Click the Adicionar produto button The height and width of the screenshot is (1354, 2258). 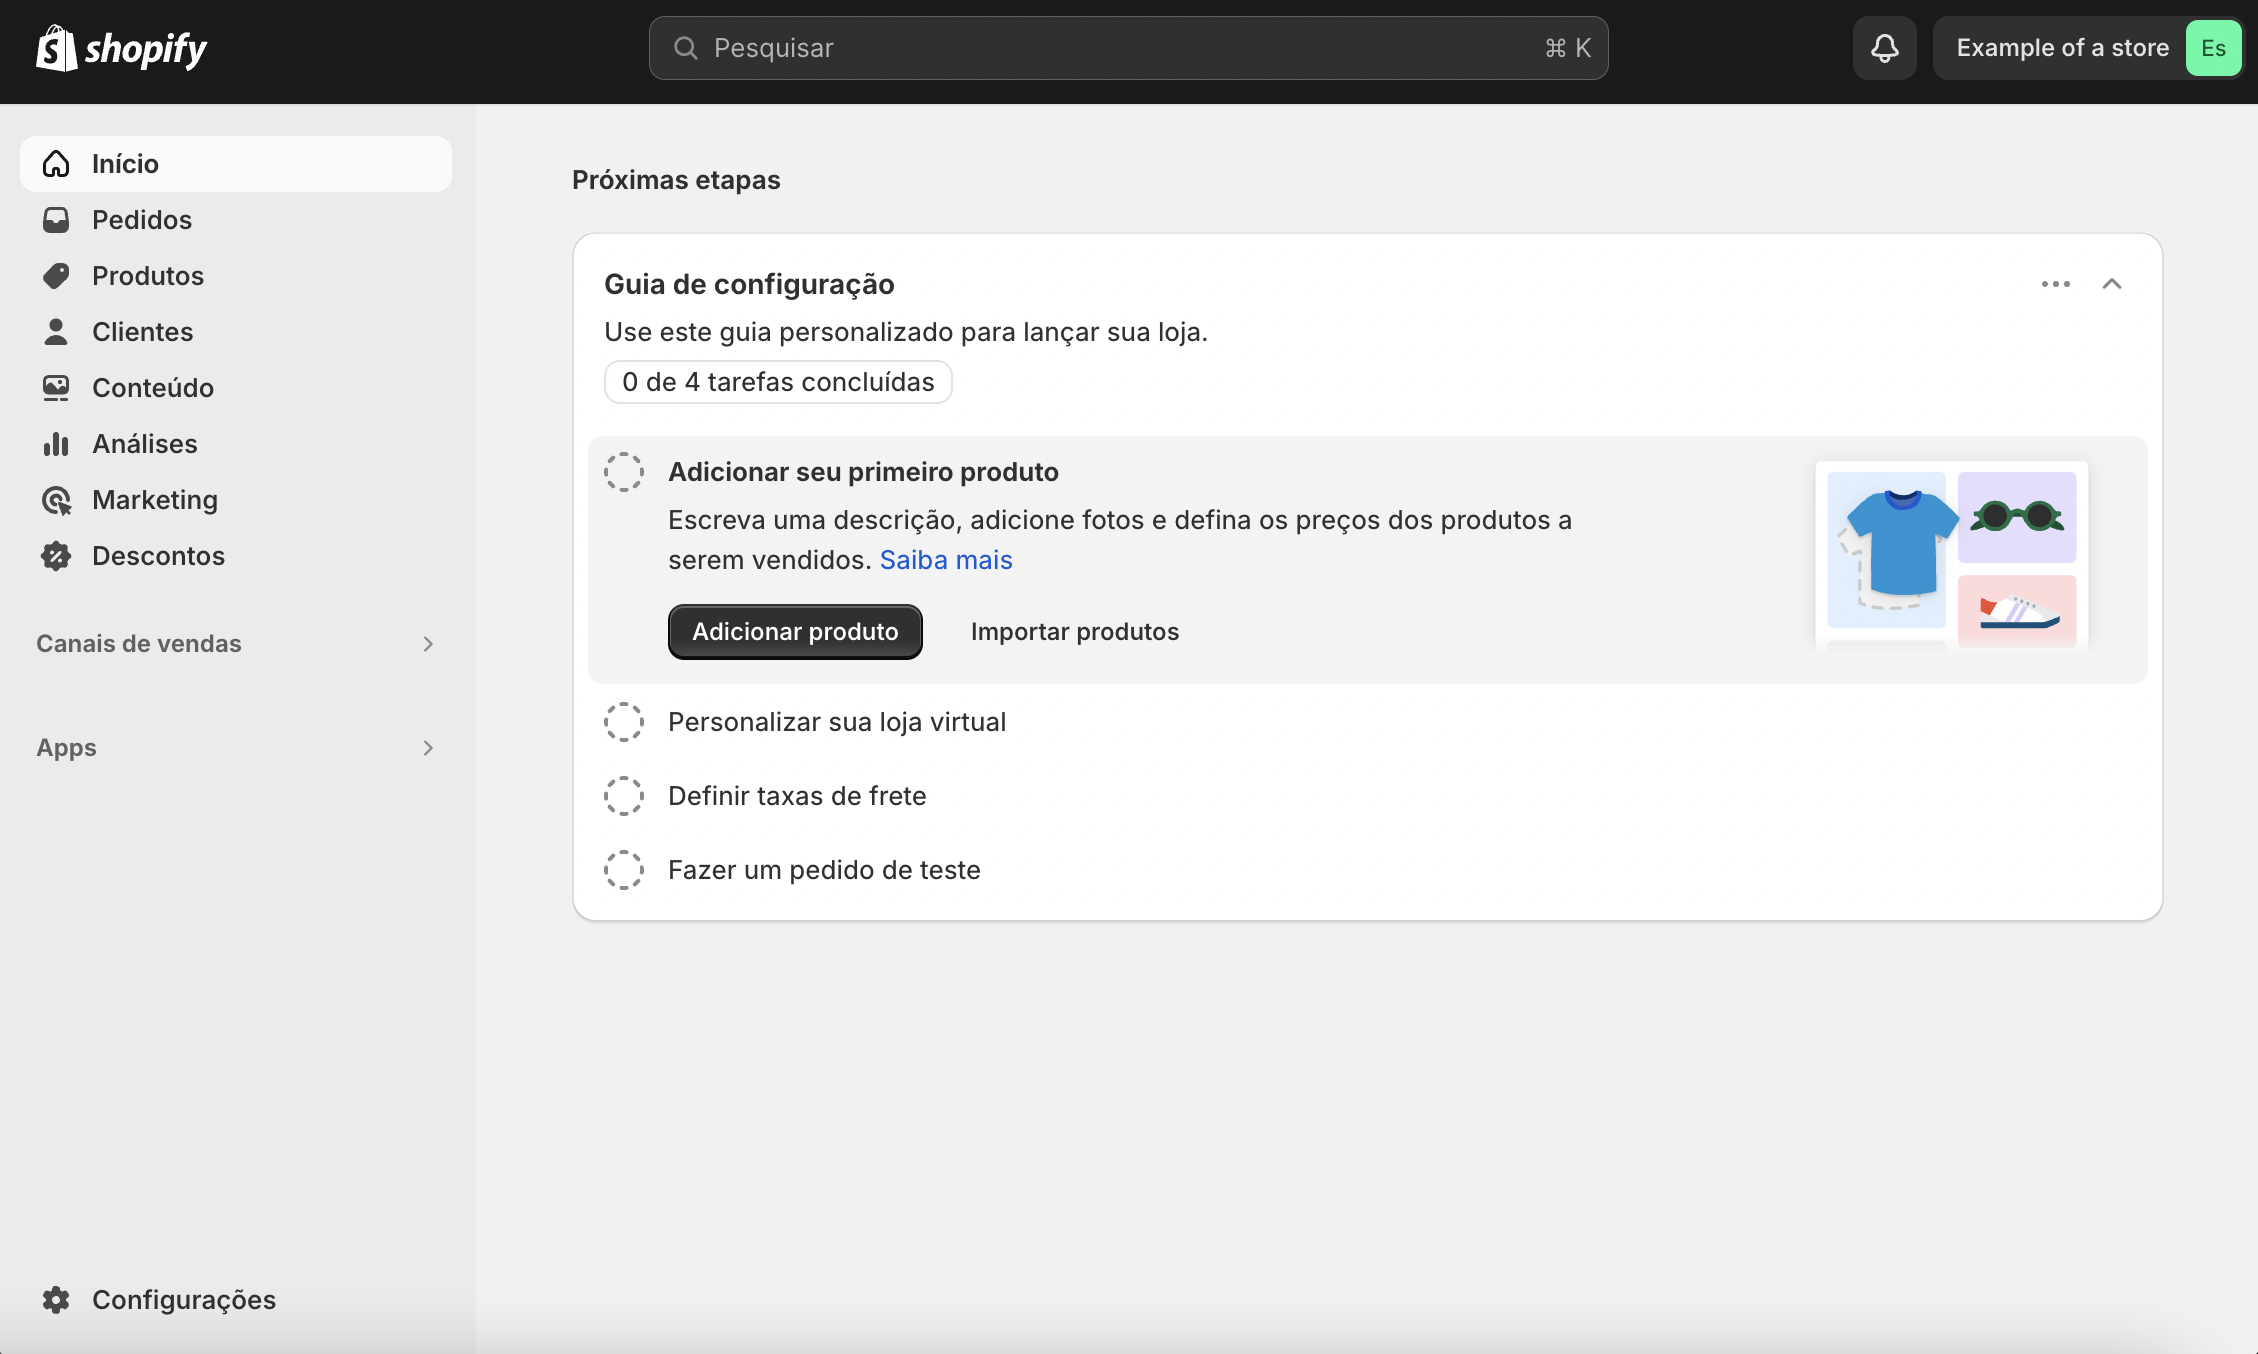click(x=795, y=630)
